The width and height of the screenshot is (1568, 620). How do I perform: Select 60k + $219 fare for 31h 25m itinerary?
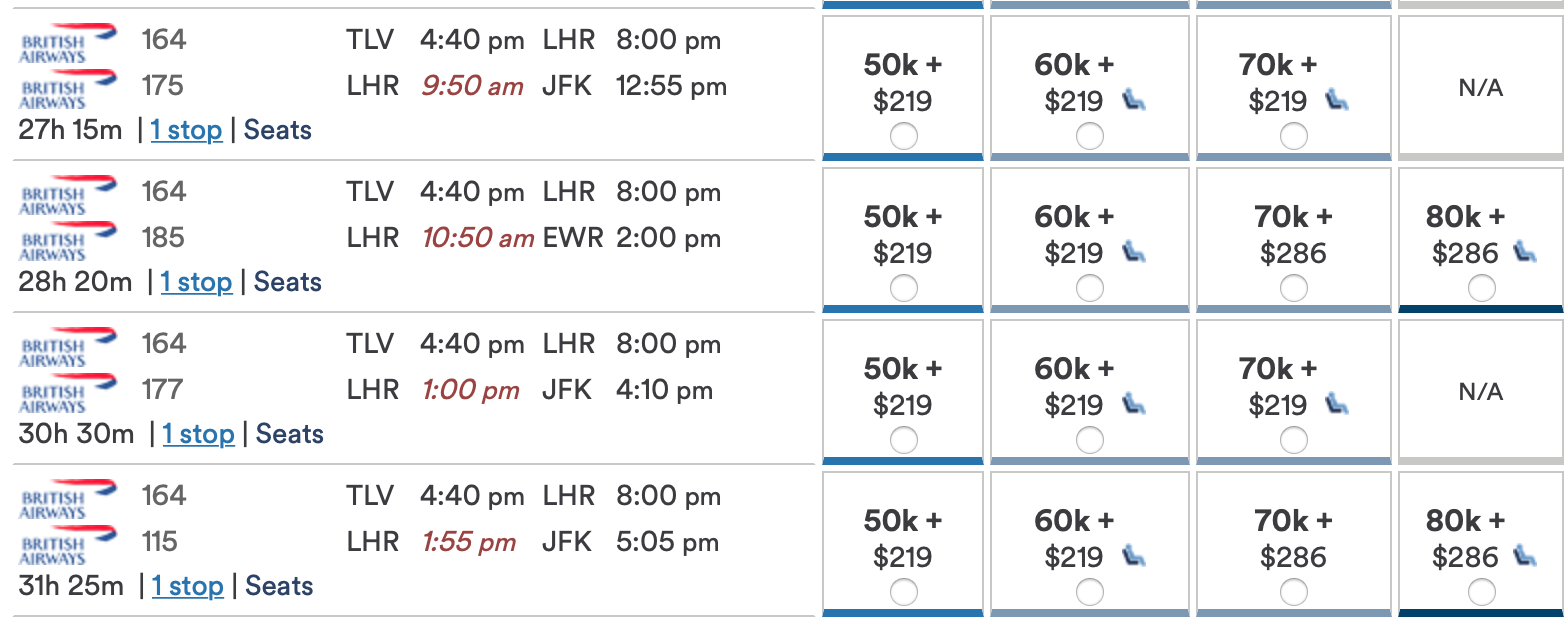(1089, 592)
